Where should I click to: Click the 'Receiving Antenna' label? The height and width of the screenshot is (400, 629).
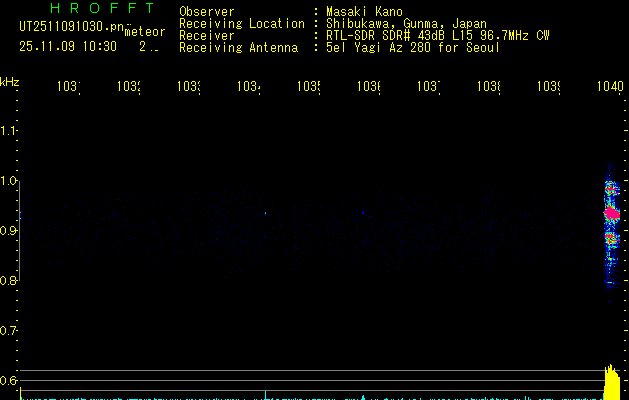click(238, 48)
